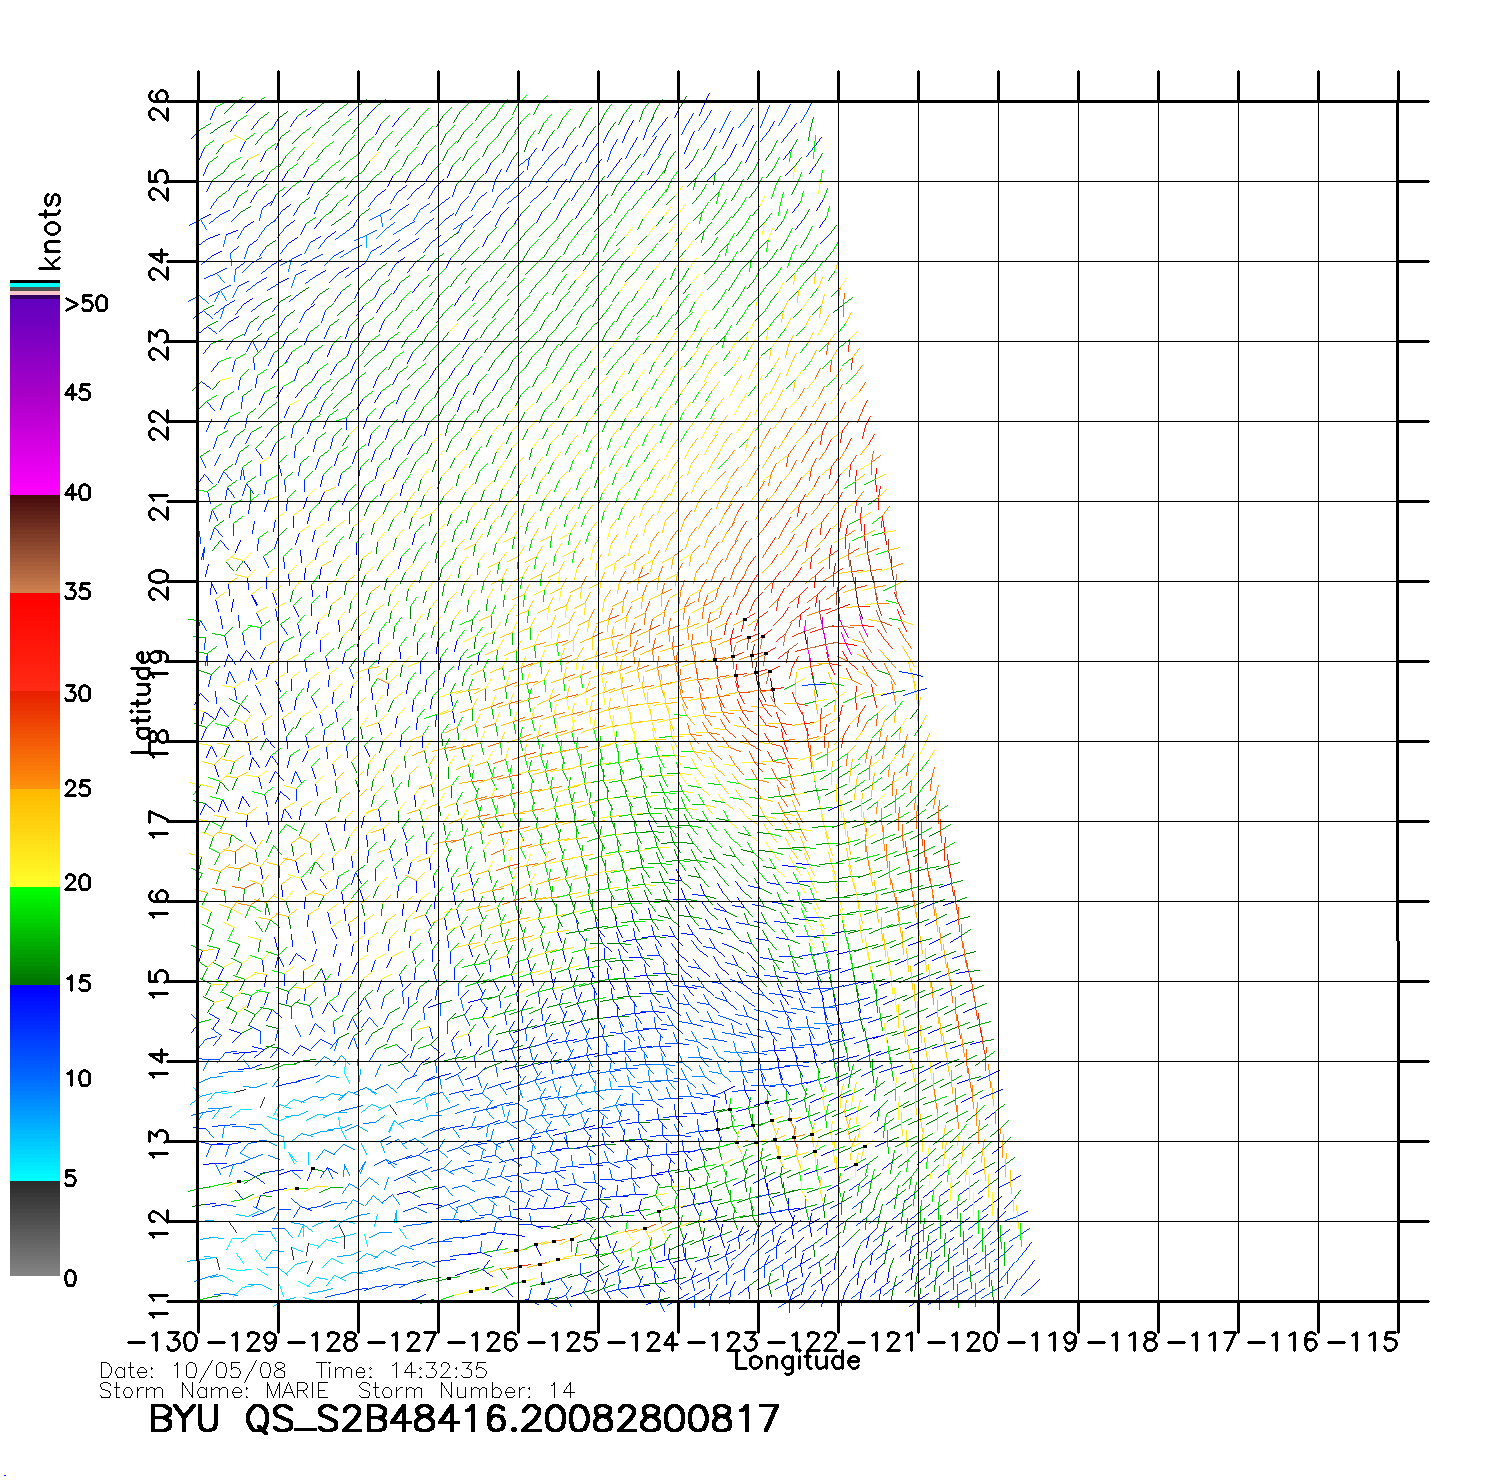Pick the red 30-35 knots legend segment
Screen dimensions: 1500x1480
point(35,640)
